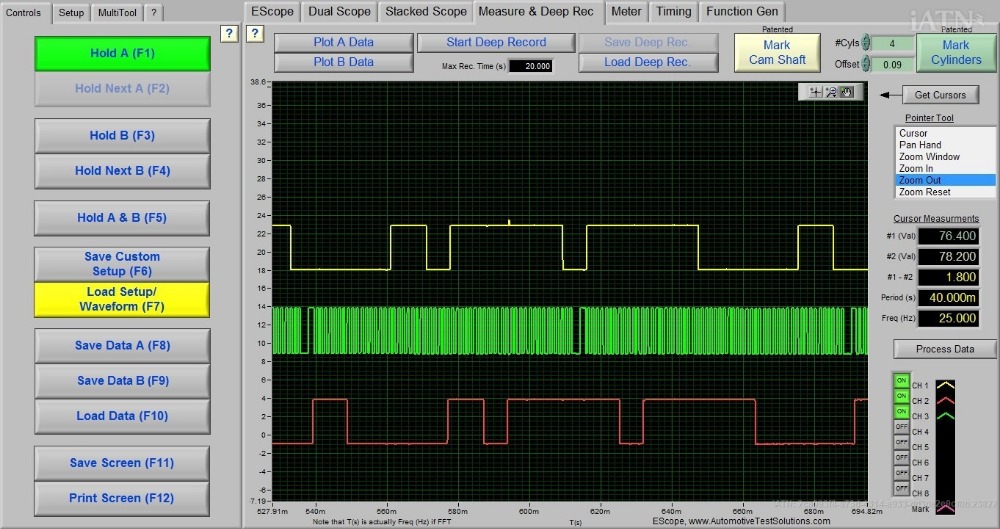Viewport: 1000px width, 529px height.
Task: Choose Cursor in Pointer Tool list
Action: tap(945, 133)
